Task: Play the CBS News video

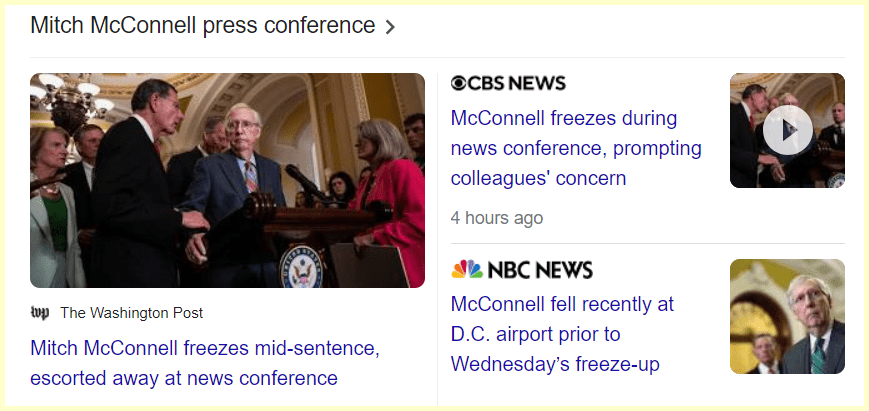Action: [x=787, y=130]
